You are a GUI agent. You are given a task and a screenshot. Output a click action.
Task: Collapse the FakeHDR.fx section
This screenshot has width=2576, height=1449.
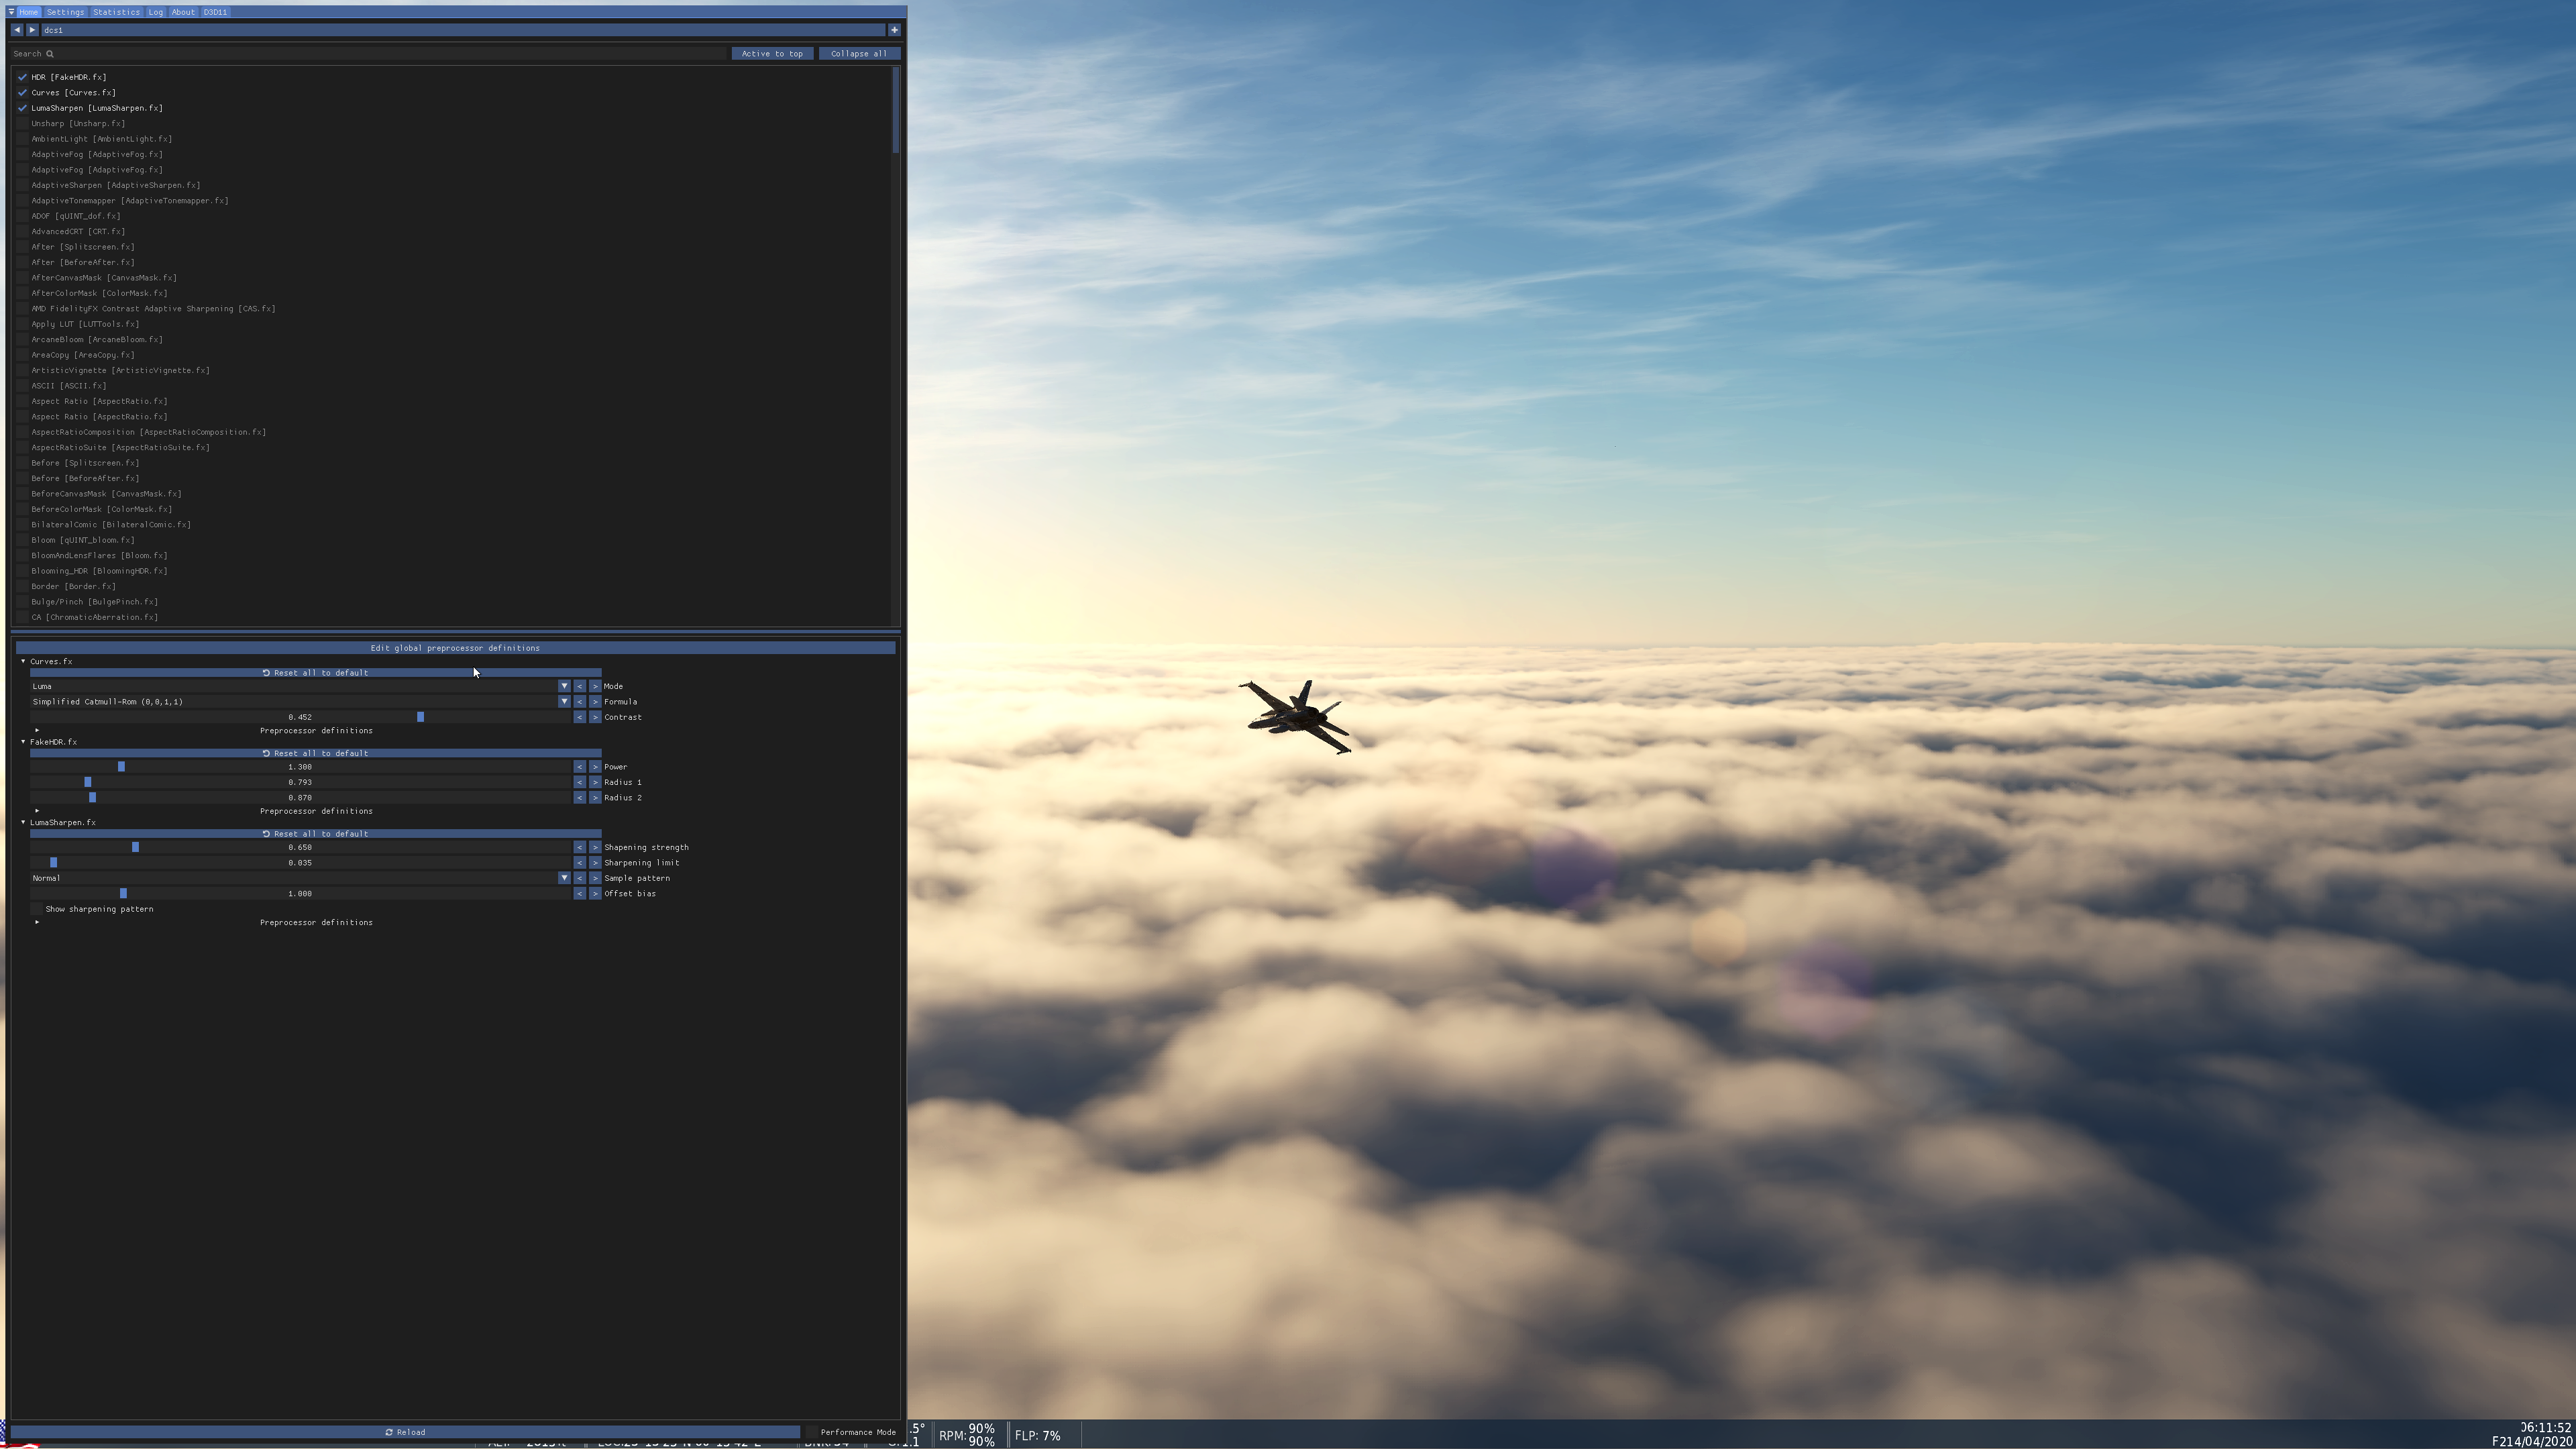23,742
